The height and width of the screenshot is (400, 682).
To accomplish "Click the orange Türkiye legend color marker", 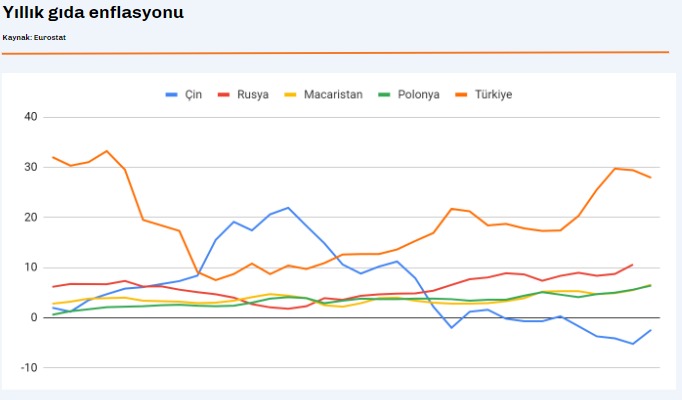I will click(461, 95).
